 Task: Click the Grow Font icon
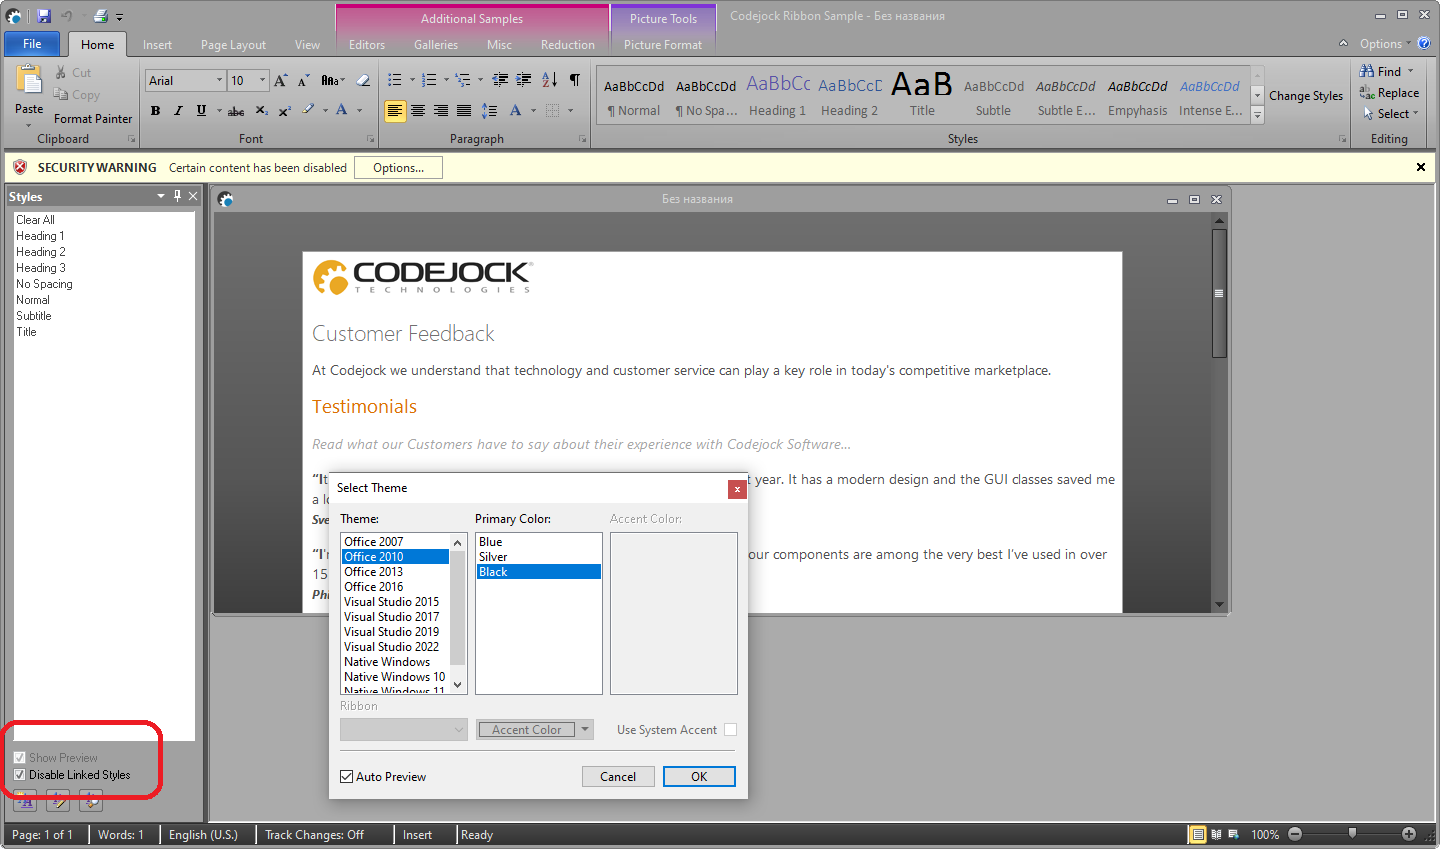pyautogui.click(x=281, y=80)
